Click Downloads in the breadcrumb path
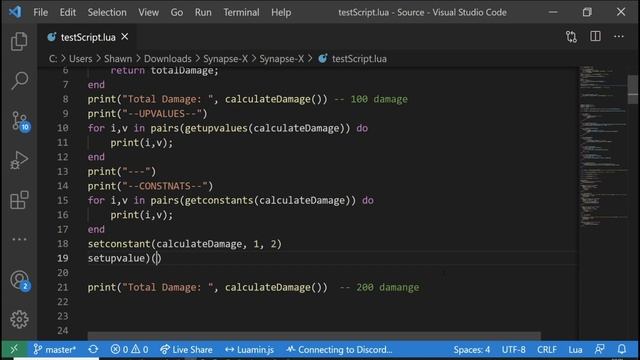The height and width of the screenshot is (360, 640). click(168, 59)
